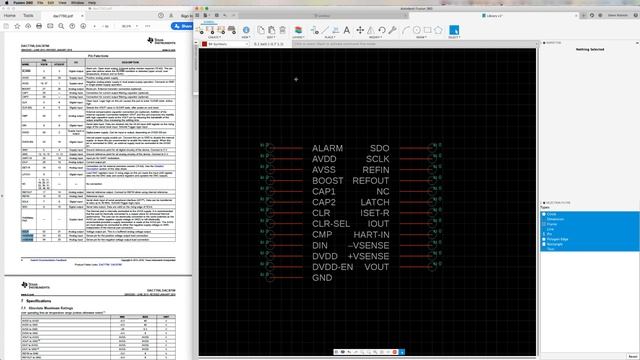Screen dimensions: 640x360
Task: Click the star bookmark icon in PDF viewer
Action: pyautogui.click(x=17, y=26)
